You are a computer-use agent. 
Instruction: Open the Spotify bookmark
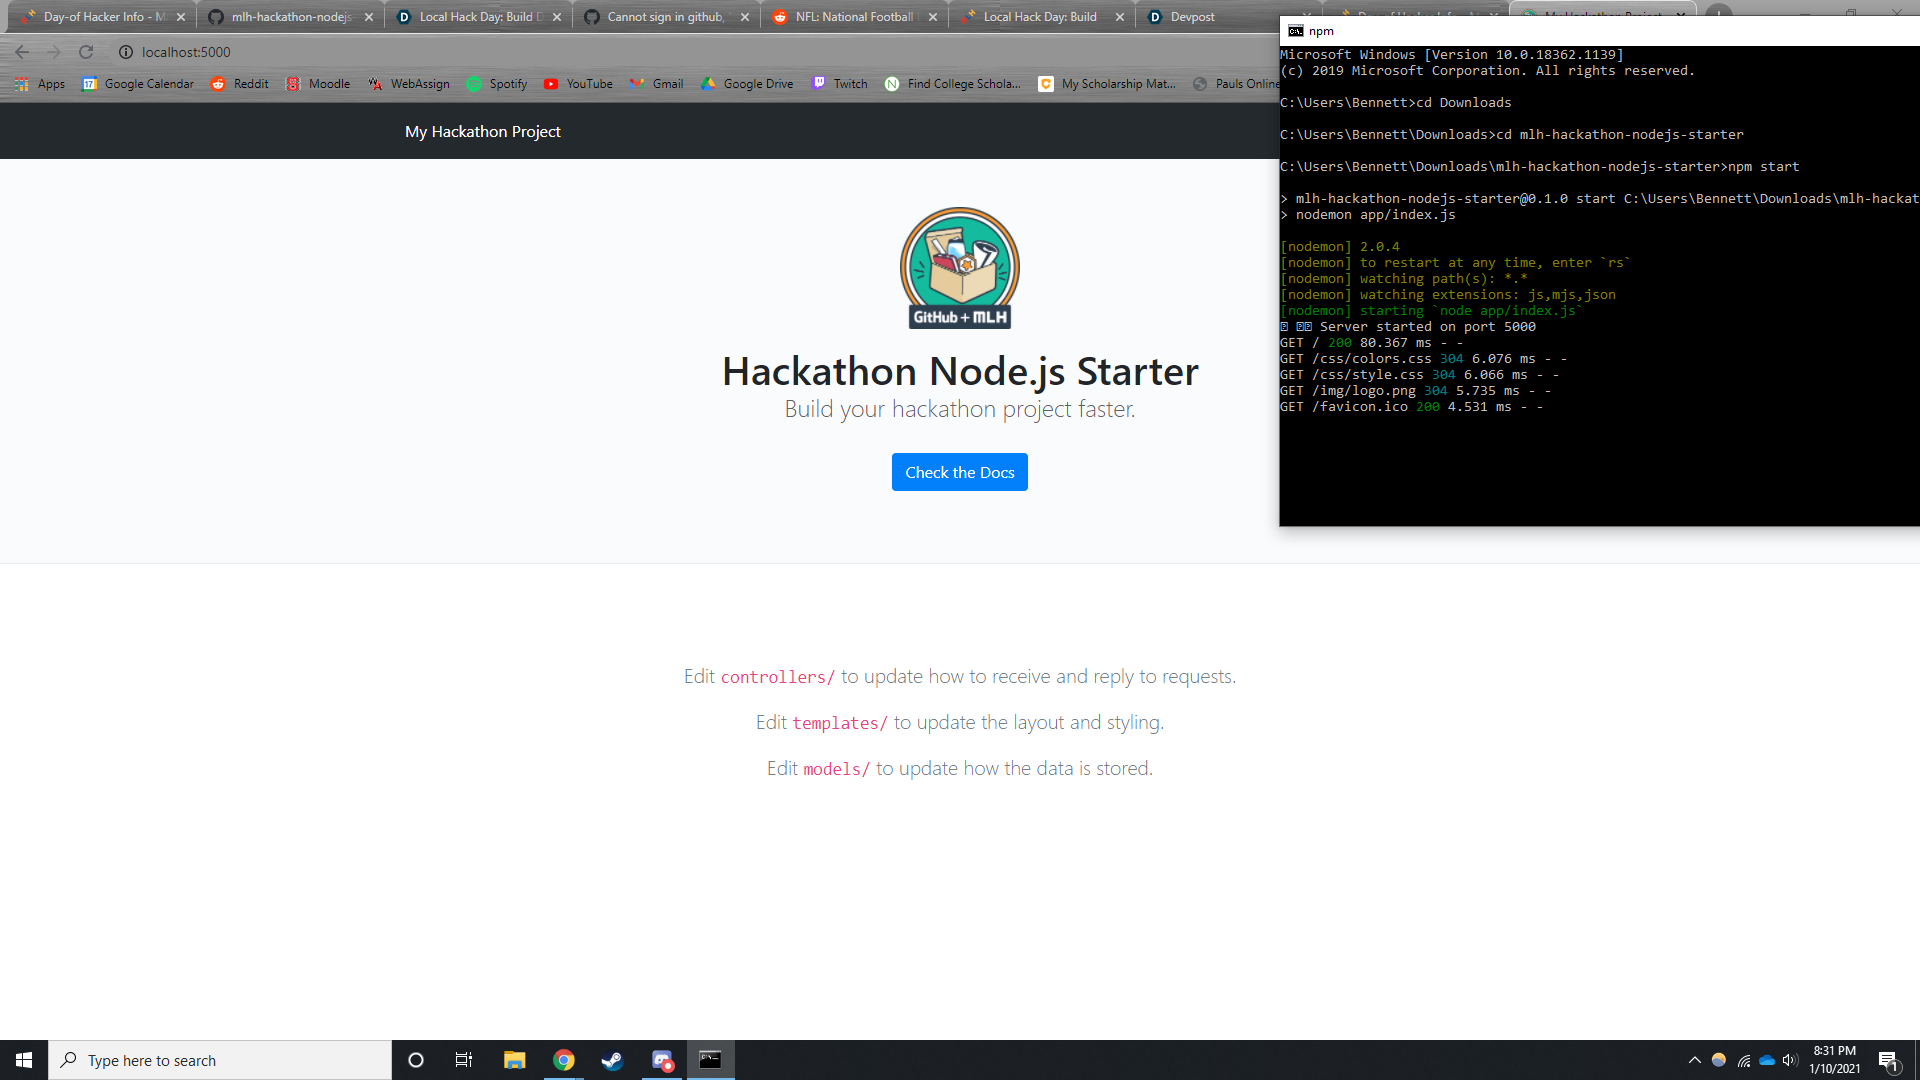click(x=497, y=84)
